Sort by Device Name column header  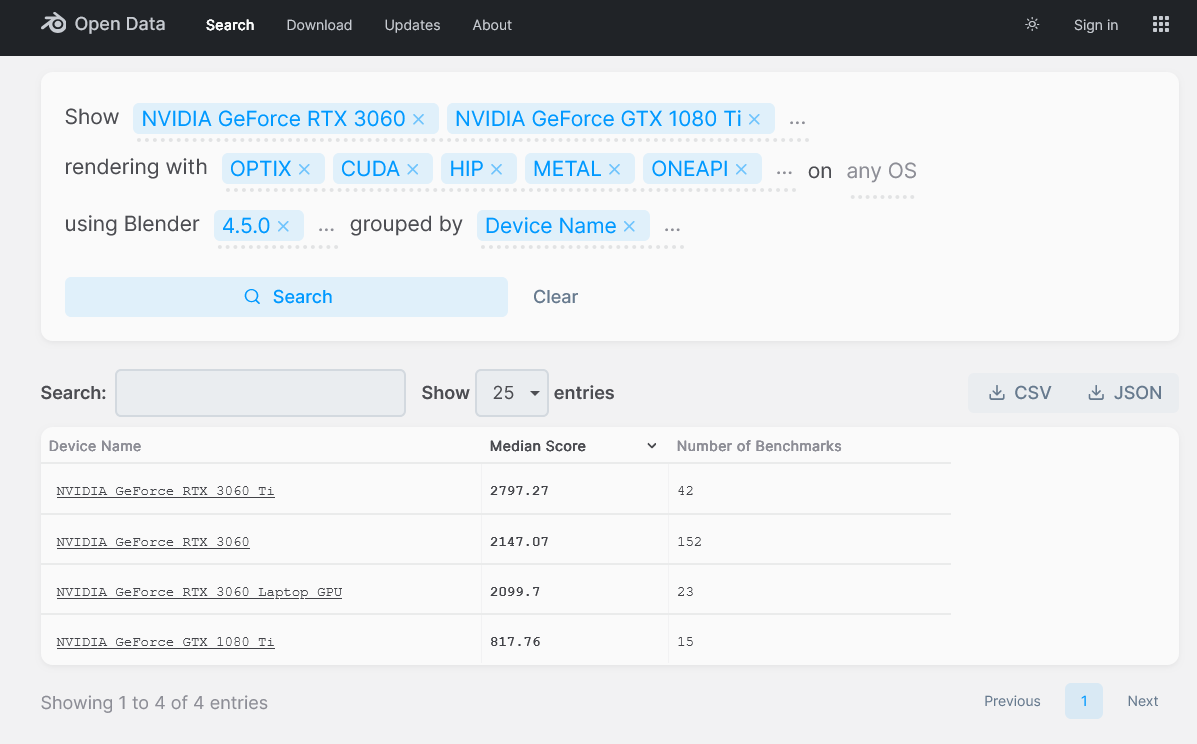(95, 446)
